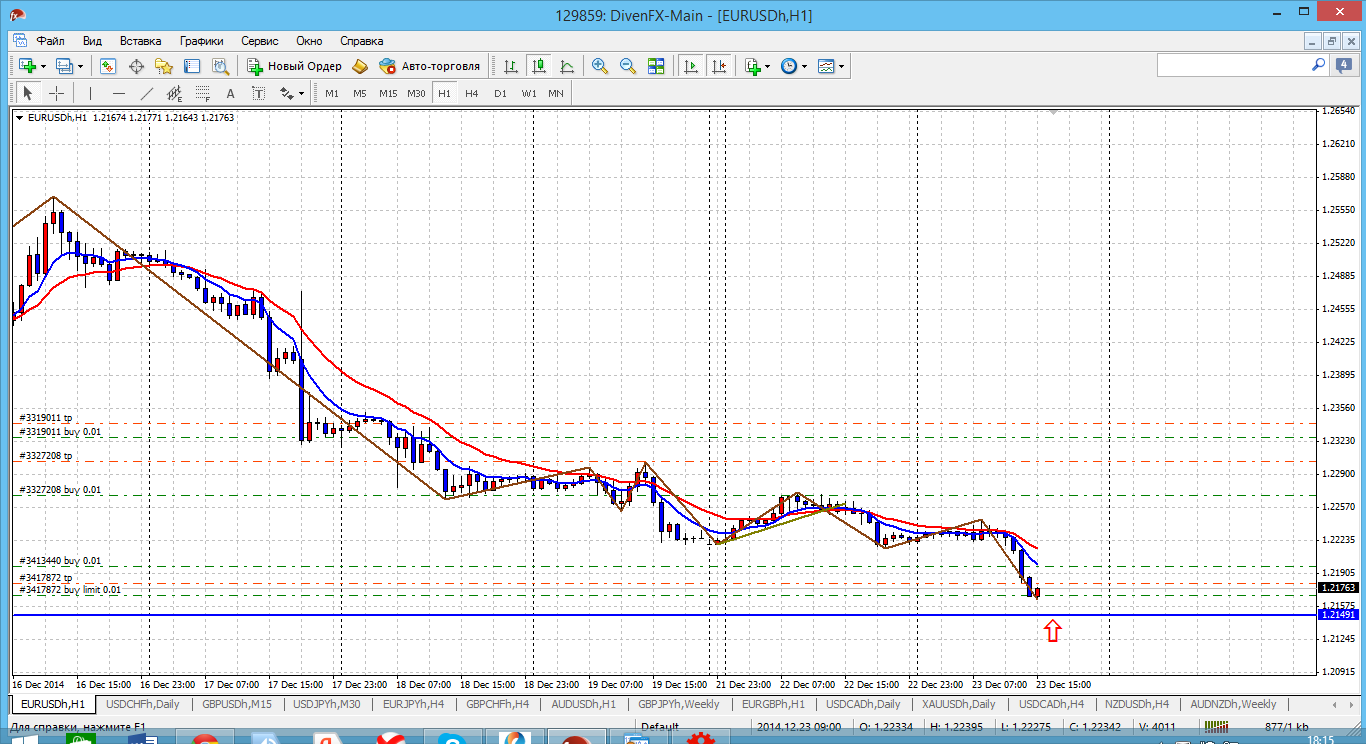Zoom out of the chart
The width and height of the screenshot is (1369, 744).
click(628, 66)
